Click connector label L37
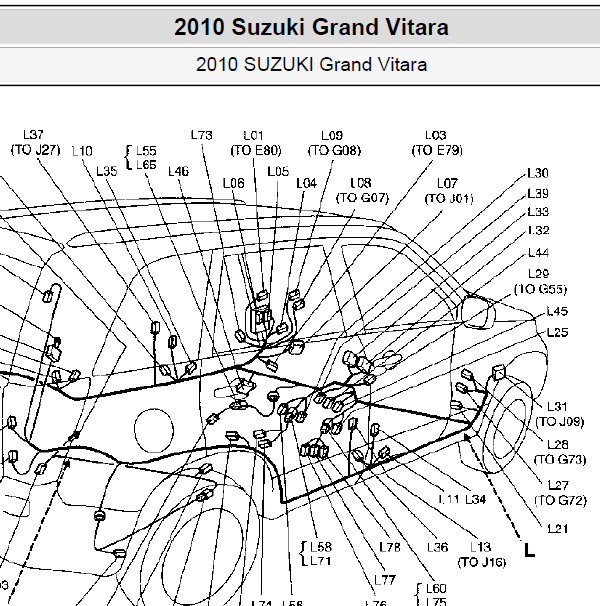Viewport: 600px width, 606px height. pos(33,135)
